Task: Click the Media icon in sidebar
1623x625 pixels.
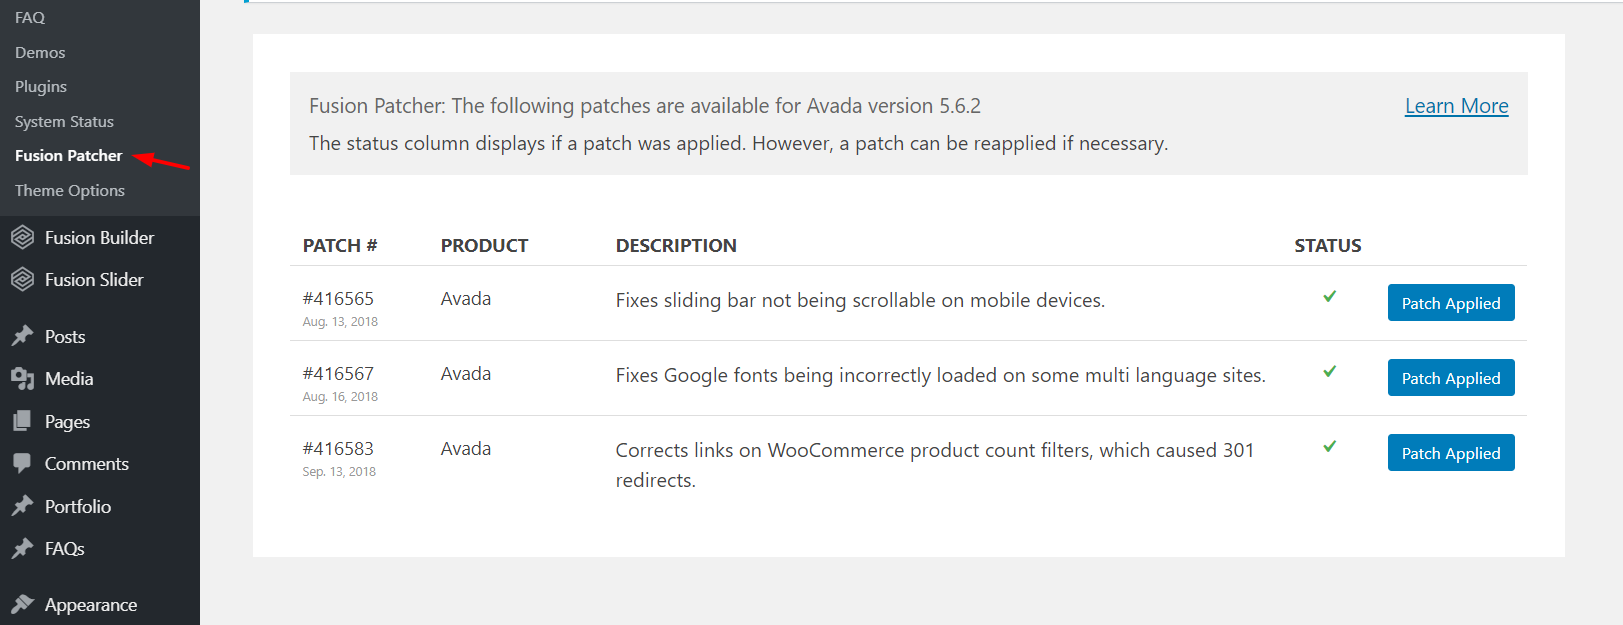Action: (x=22, y=378)
